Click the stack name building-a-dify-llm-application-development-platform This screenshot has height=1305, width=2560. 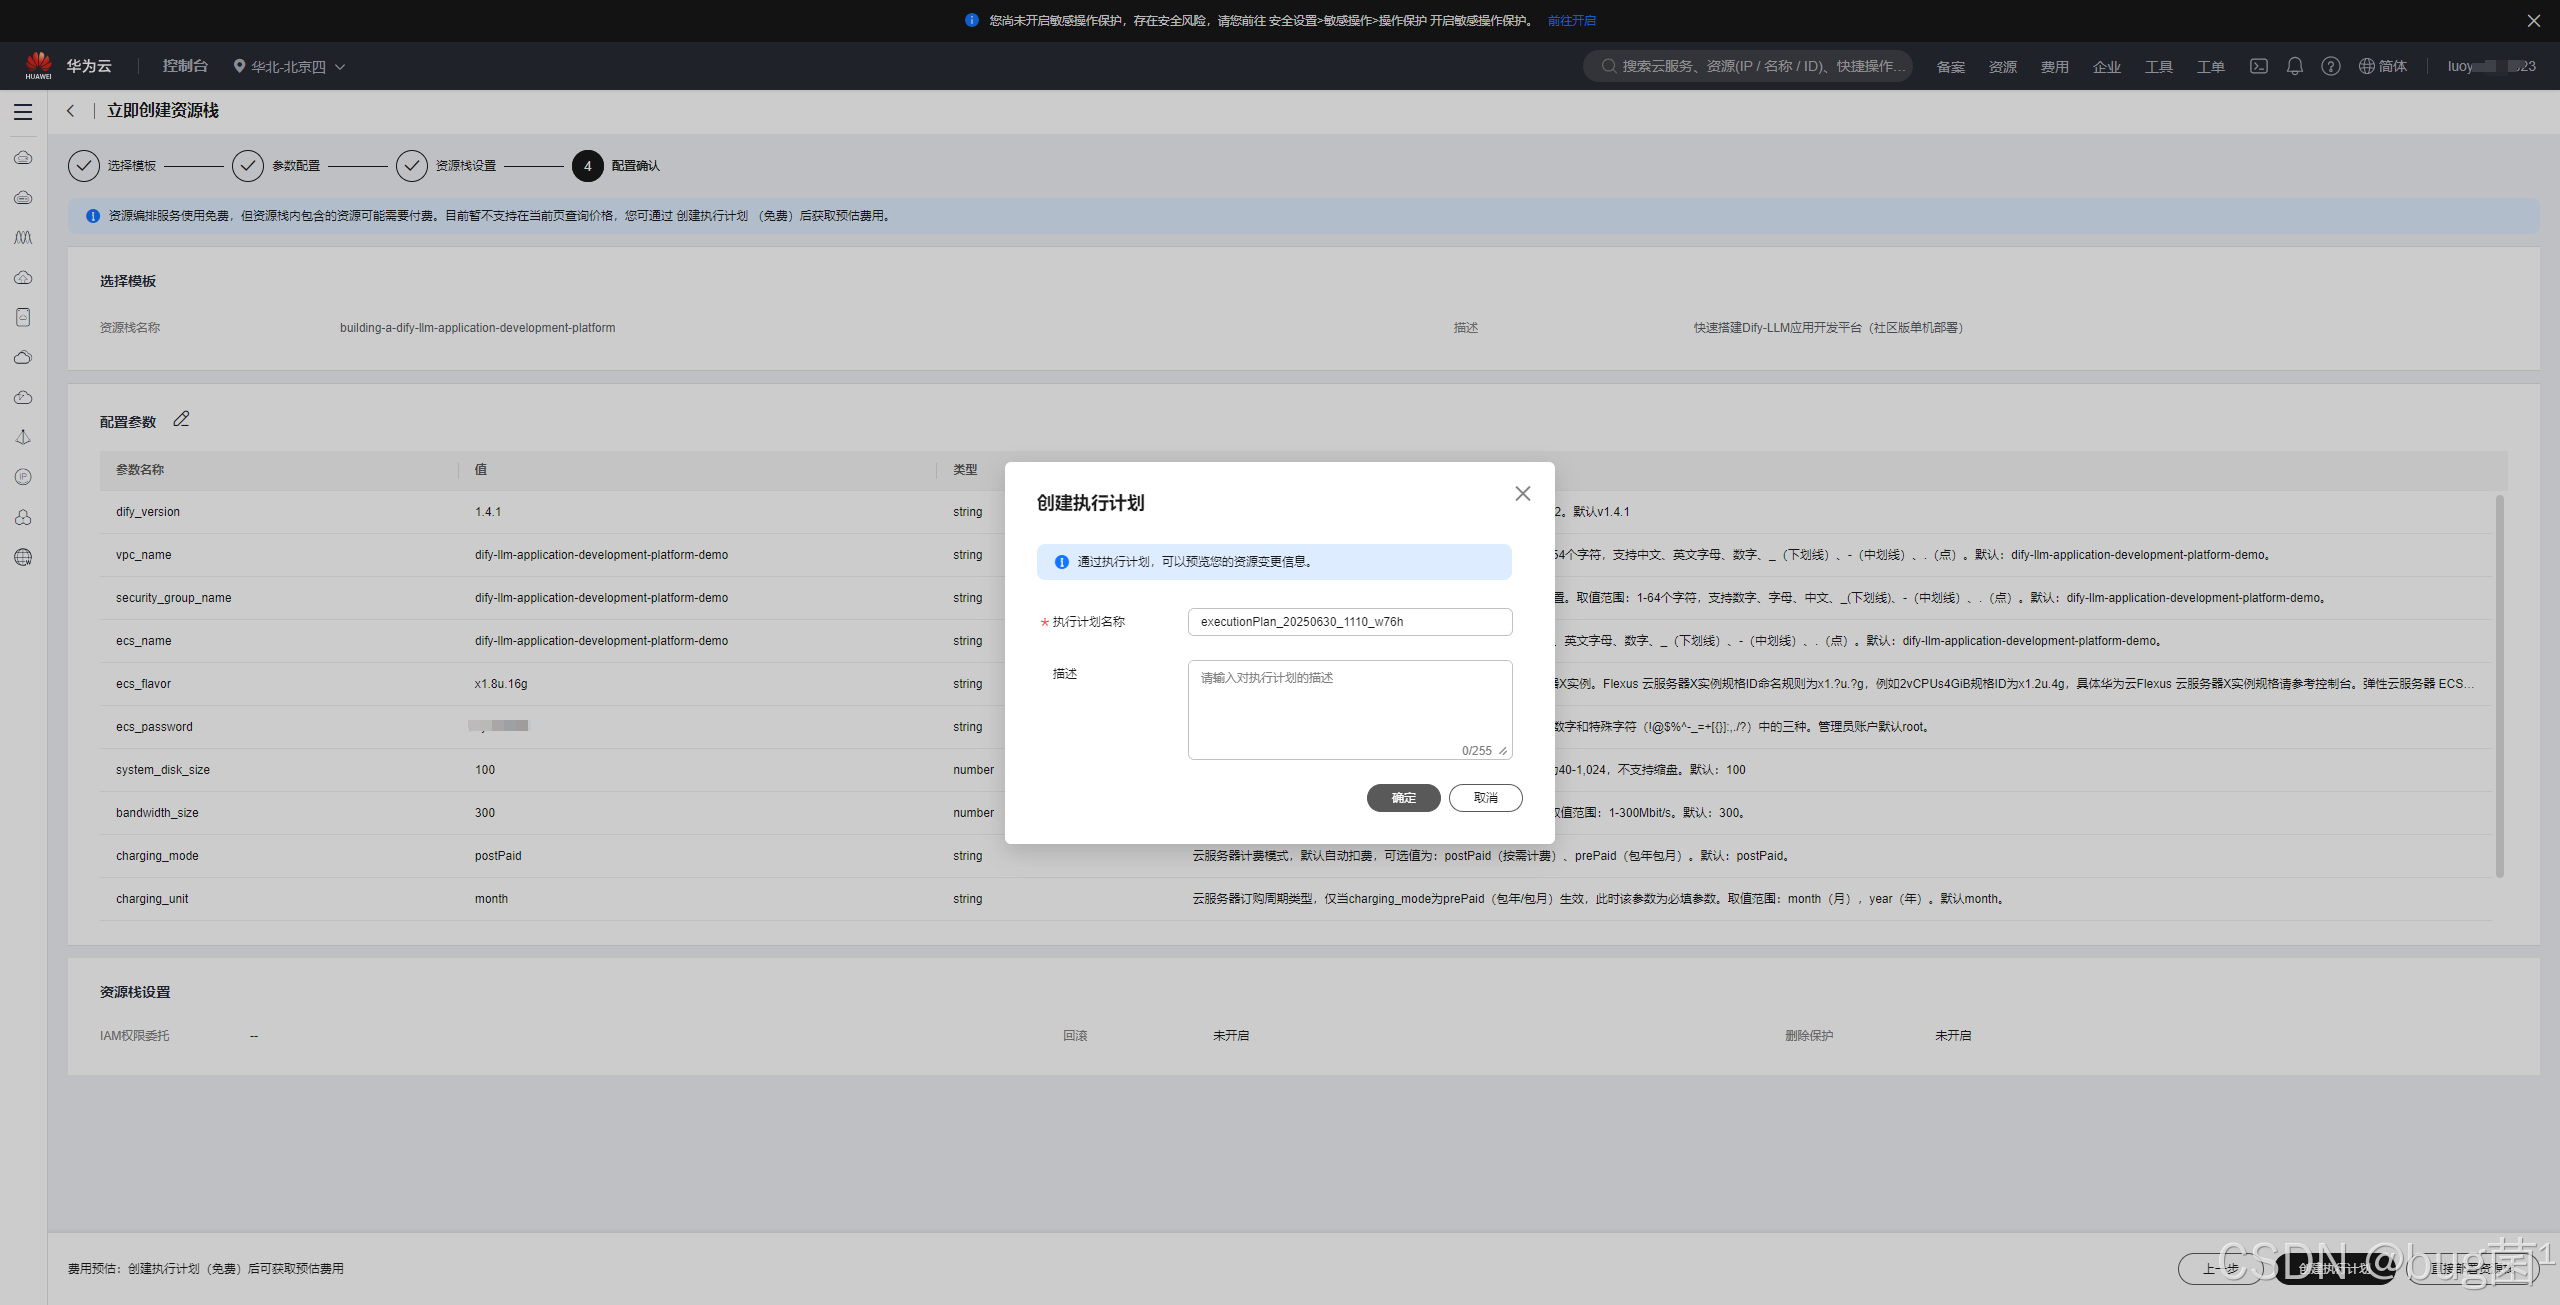pyautogui.click(x=478, y=328)
